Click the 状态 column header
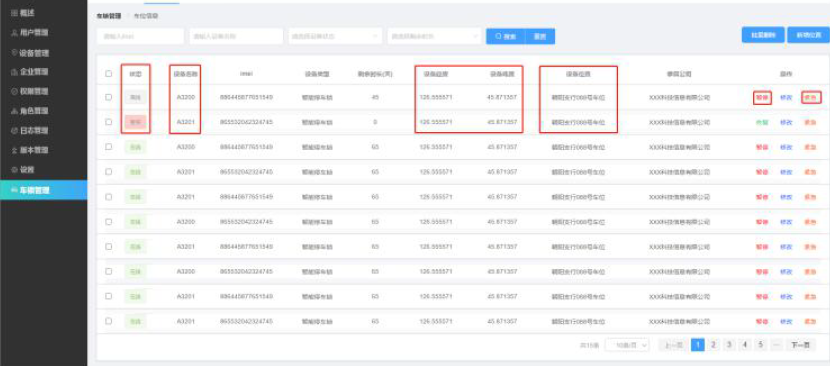Image resolution: width=830 pixels, height=366 pixels. tap(135, 74)
